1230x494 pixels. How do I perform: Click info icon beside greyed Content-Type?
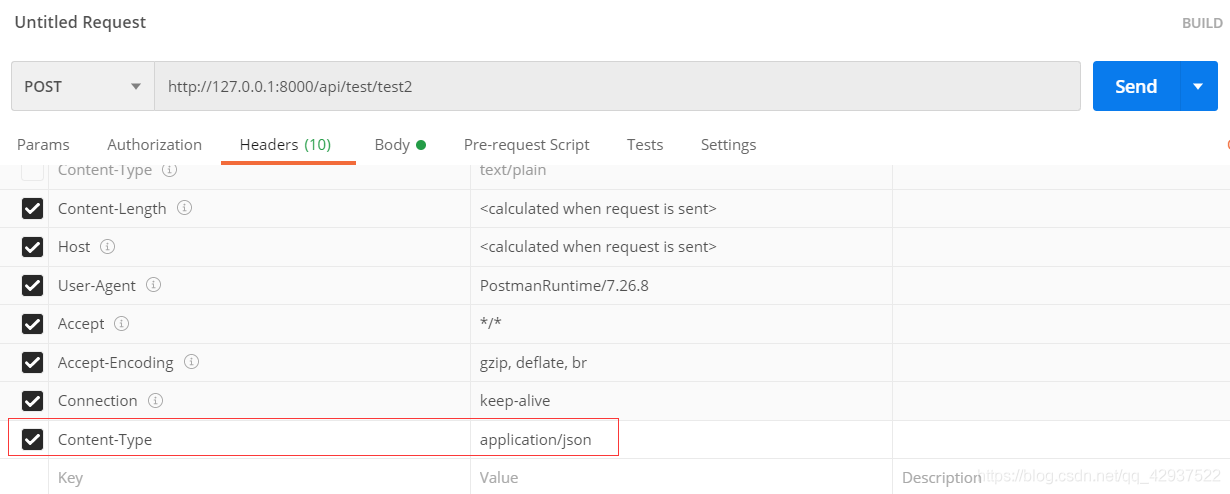170,171
